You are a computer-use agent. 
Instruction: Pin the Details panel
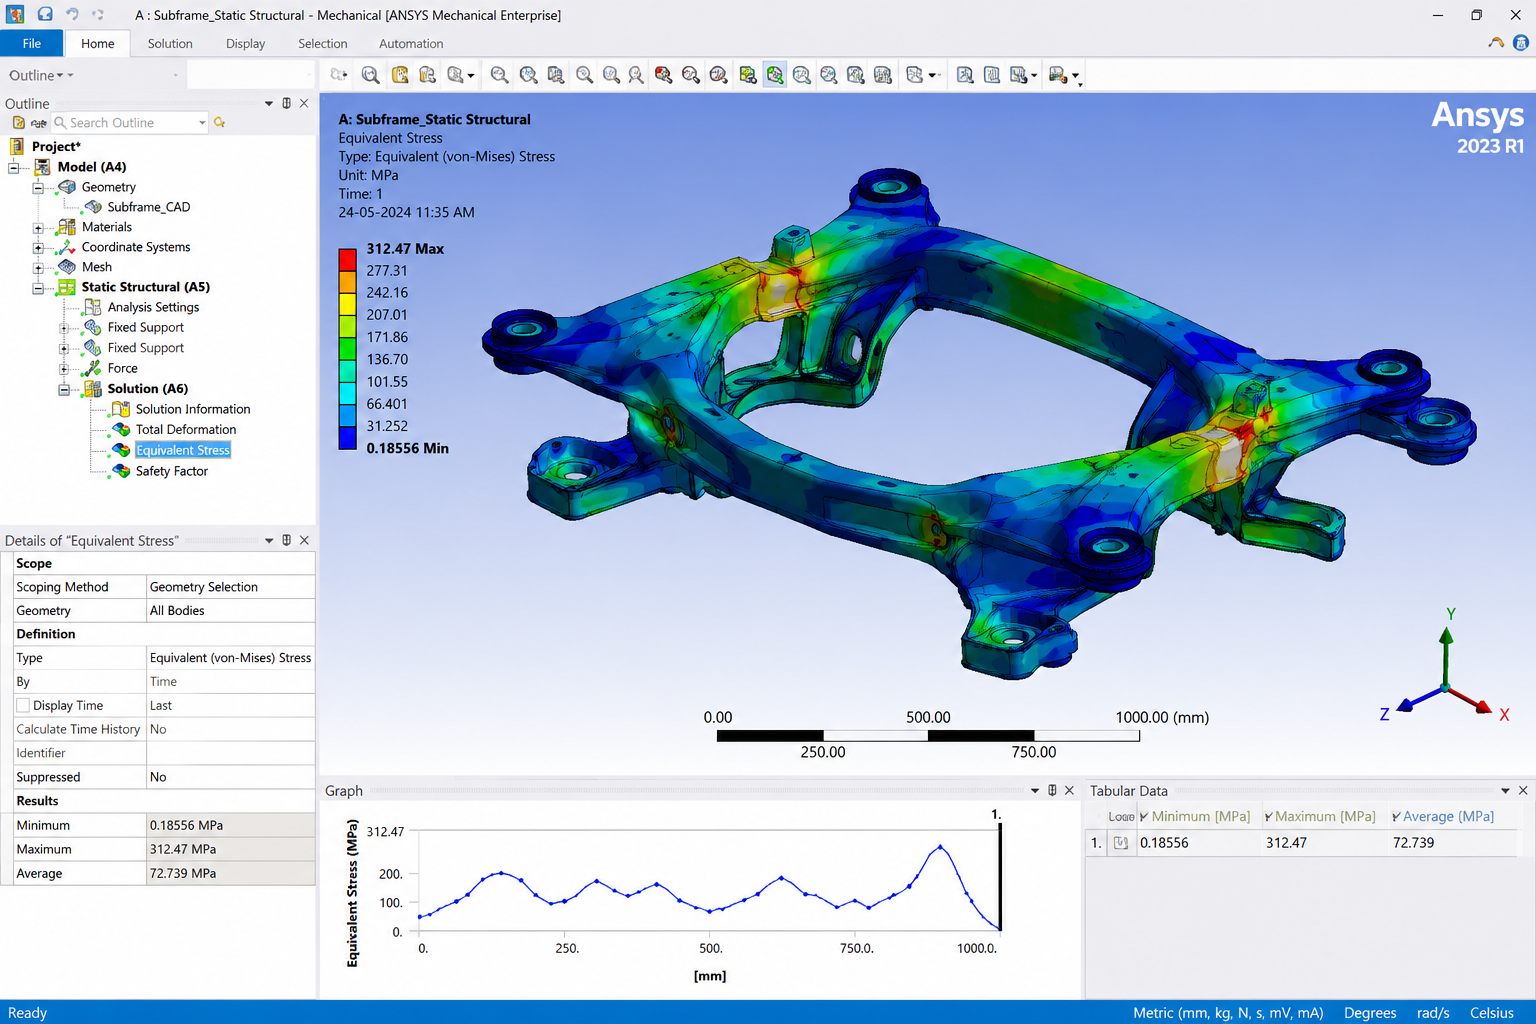point(286,540)
